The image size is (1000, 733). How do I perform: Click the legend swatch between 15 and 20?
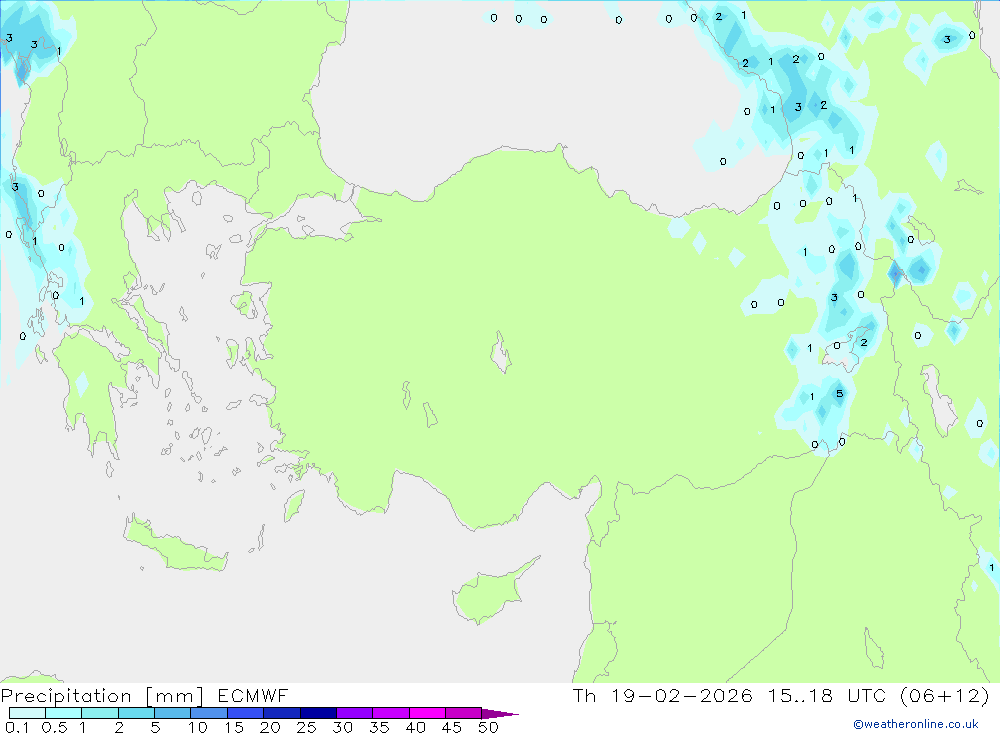pyautogui.click(x=245, y=714)
